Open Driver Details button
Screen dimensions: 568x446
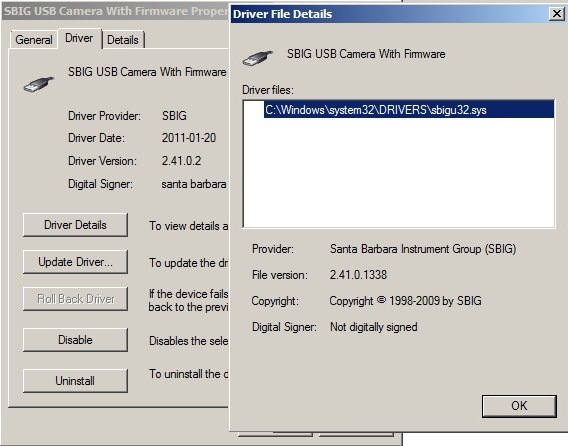[75, 225]
